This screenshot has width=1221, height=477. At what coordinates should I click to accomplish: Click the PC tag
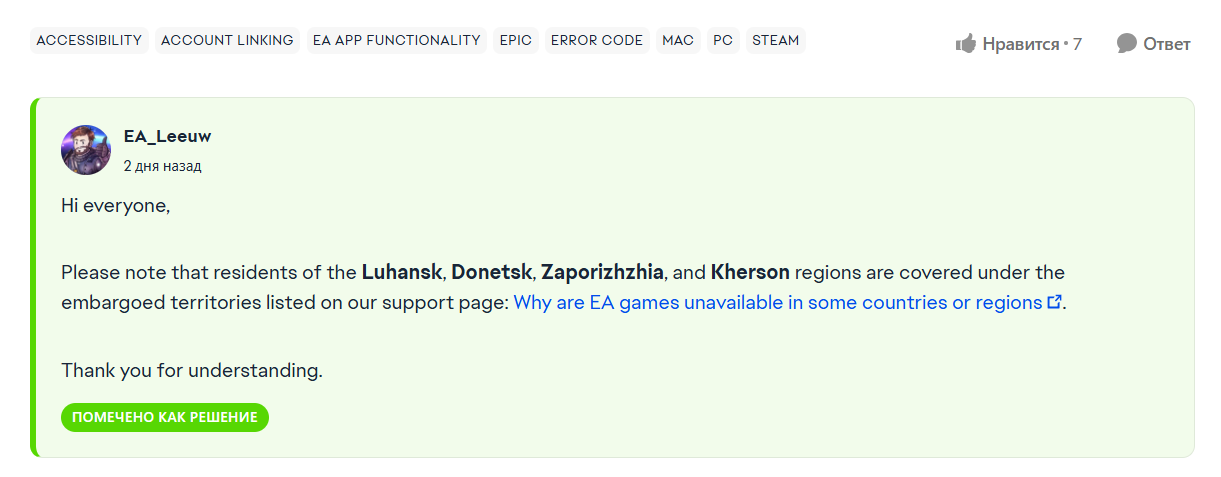[x=722, y=41]
